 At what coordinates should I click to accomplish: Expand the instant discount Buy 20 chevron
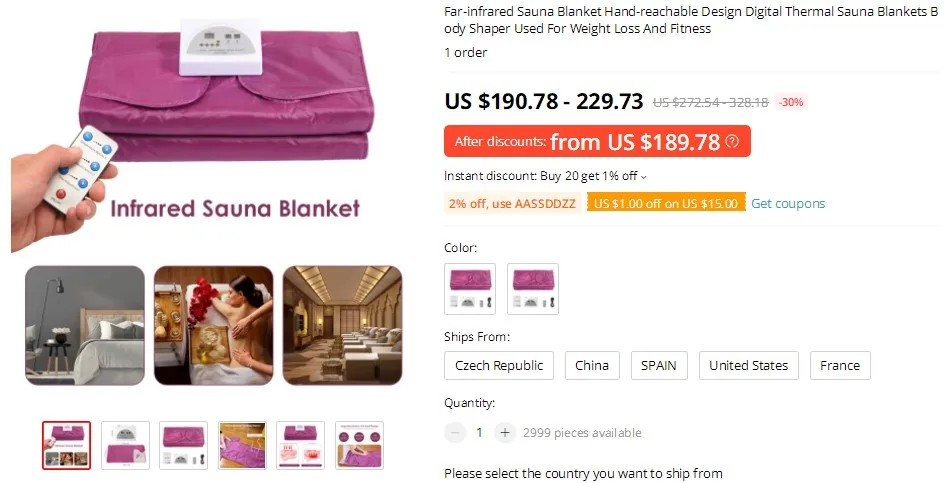(x=643, y=177)
